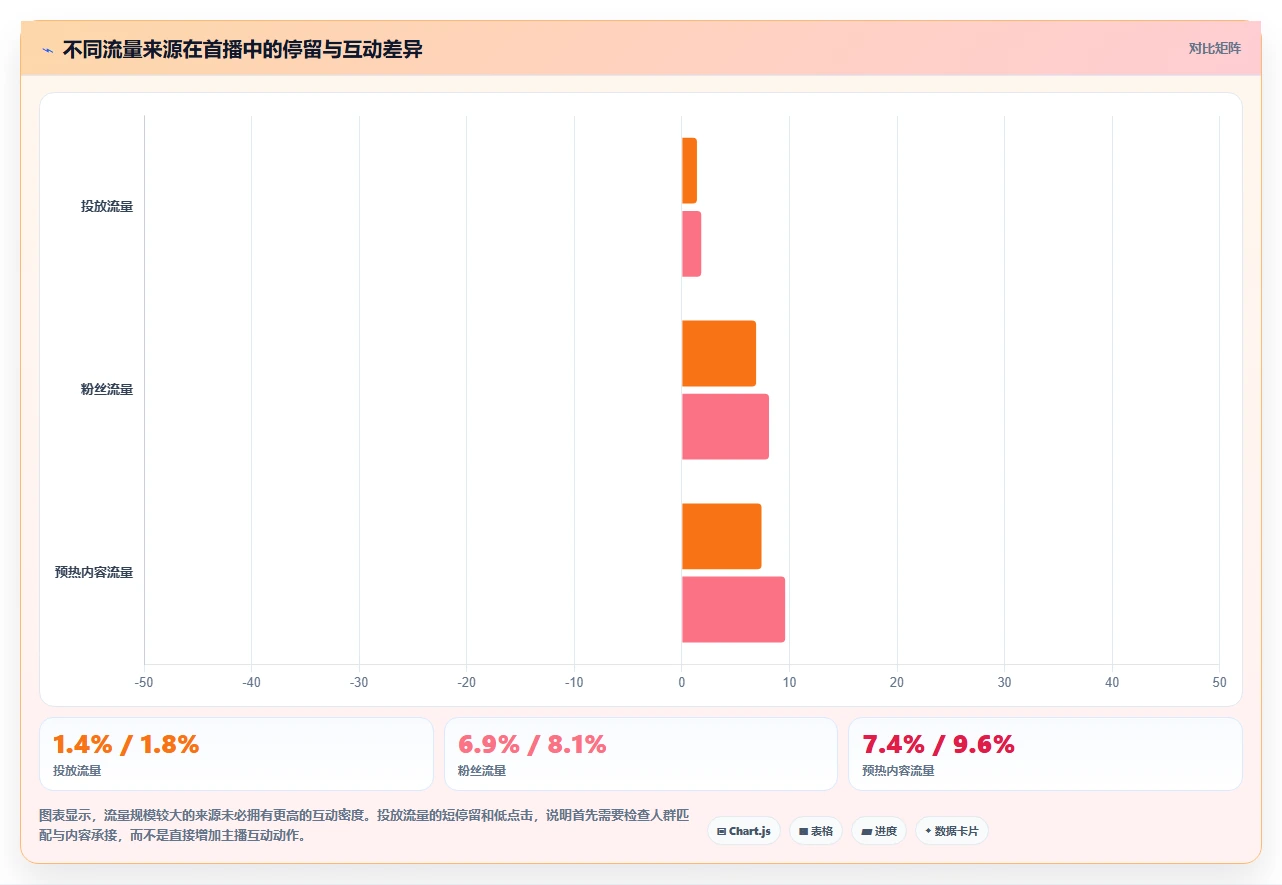Viewport: 1282px width, 885px height.
Task: Click the x-axis tick label -40
Action: click(x=251, y=683)
